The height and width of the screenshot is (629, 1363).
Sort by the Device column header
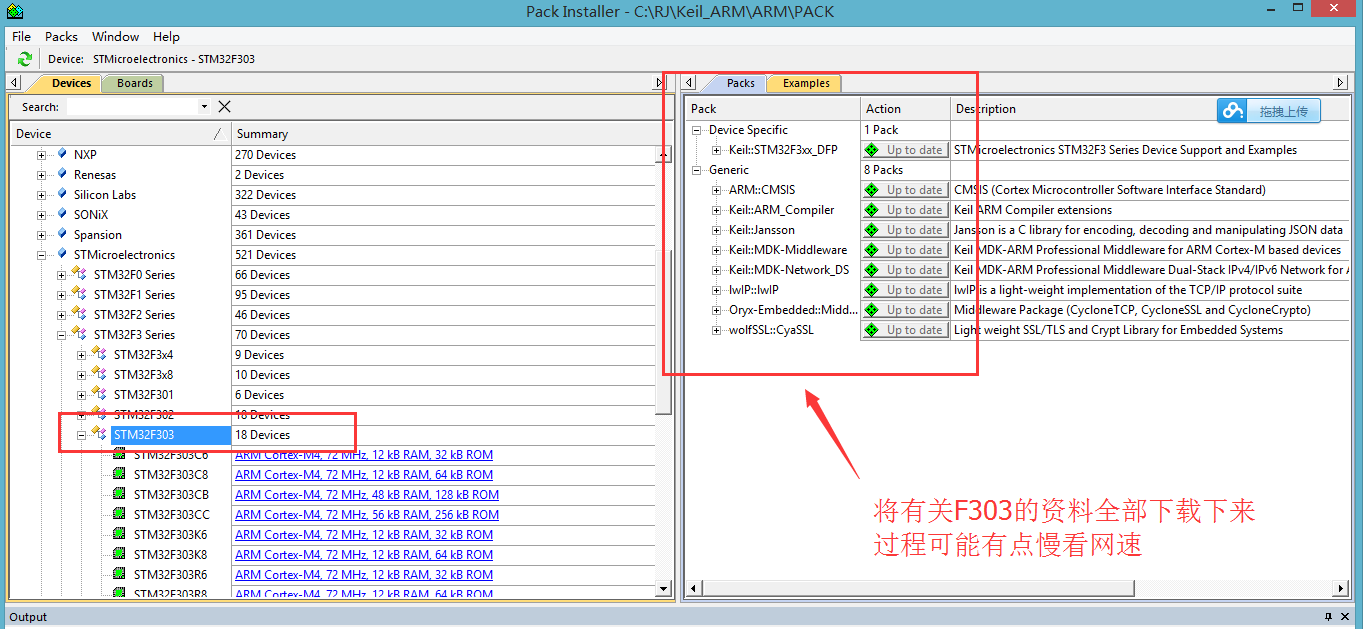[120, 133]
